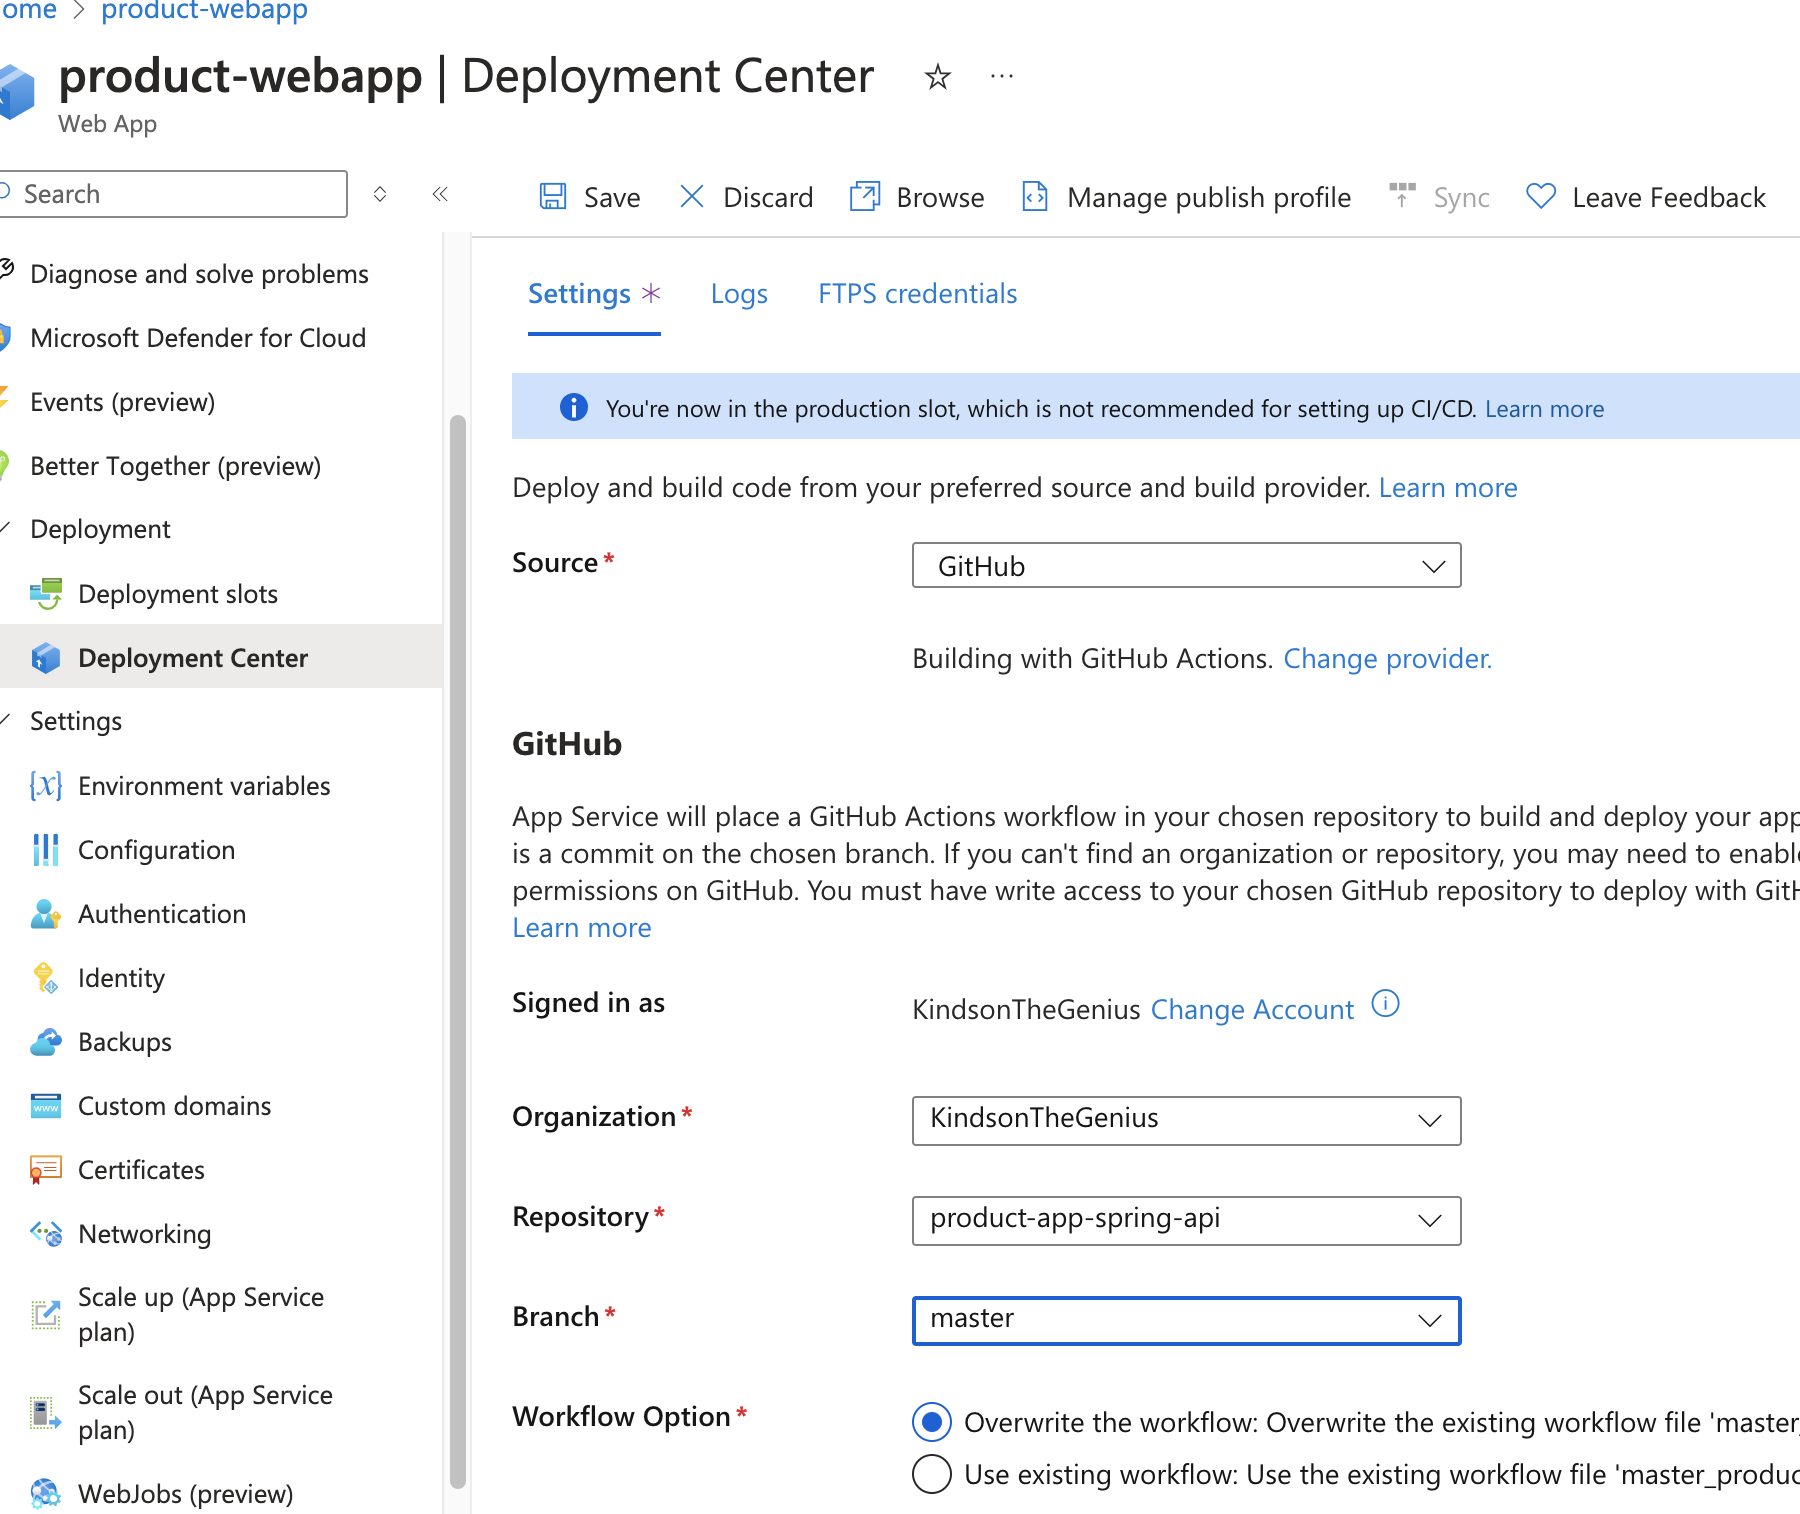The width and height of the screenshot is (1800, 1514).
Task: Expand the Organization dropdown
Action: tap(1186, 1120)
